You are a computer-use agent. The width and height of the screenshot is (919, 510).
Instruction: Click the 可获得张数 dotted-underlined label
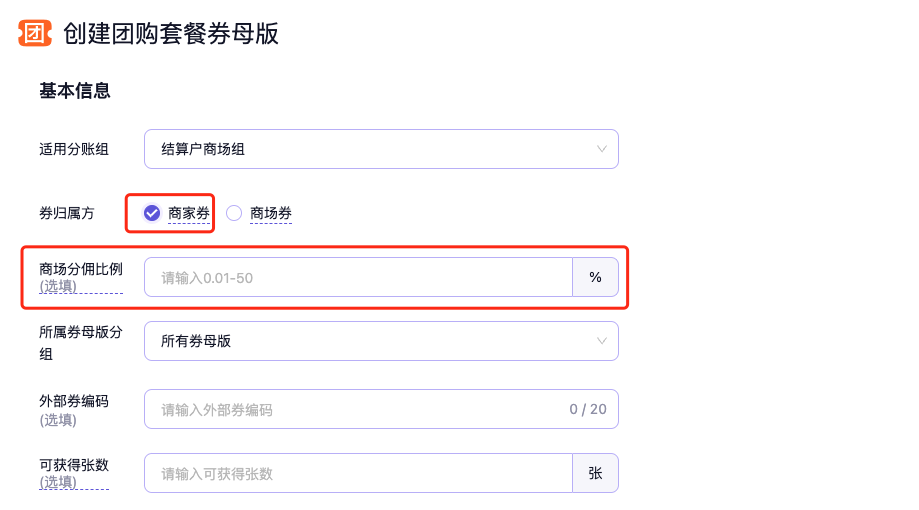pos(74,465)
